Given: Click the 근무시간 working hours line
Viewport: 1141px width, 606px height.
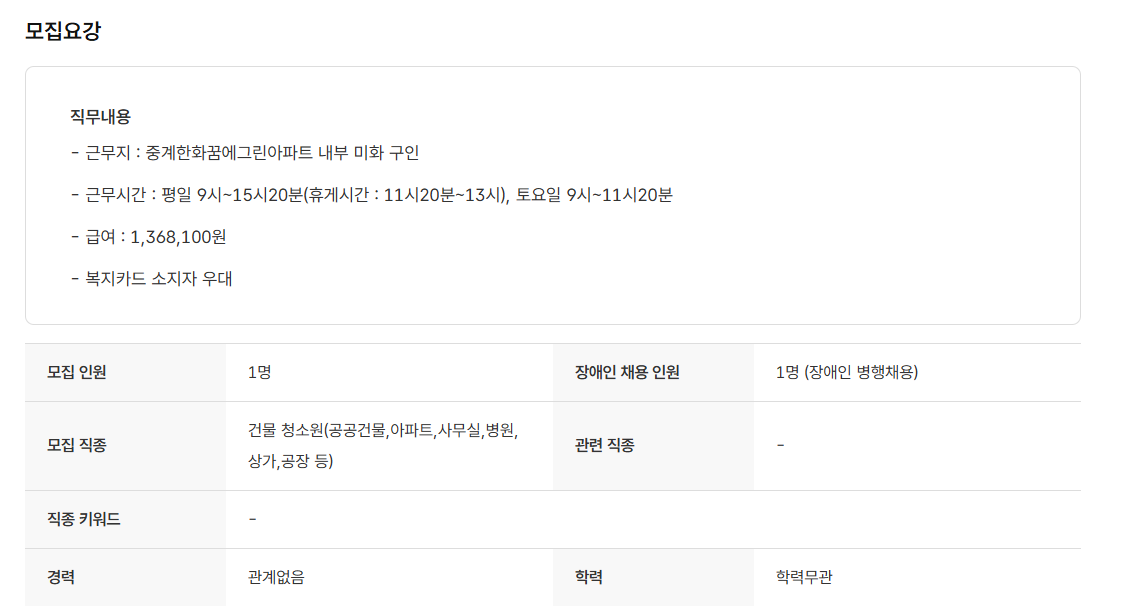Looking at the screenshot, I should (x=372, y=195).
